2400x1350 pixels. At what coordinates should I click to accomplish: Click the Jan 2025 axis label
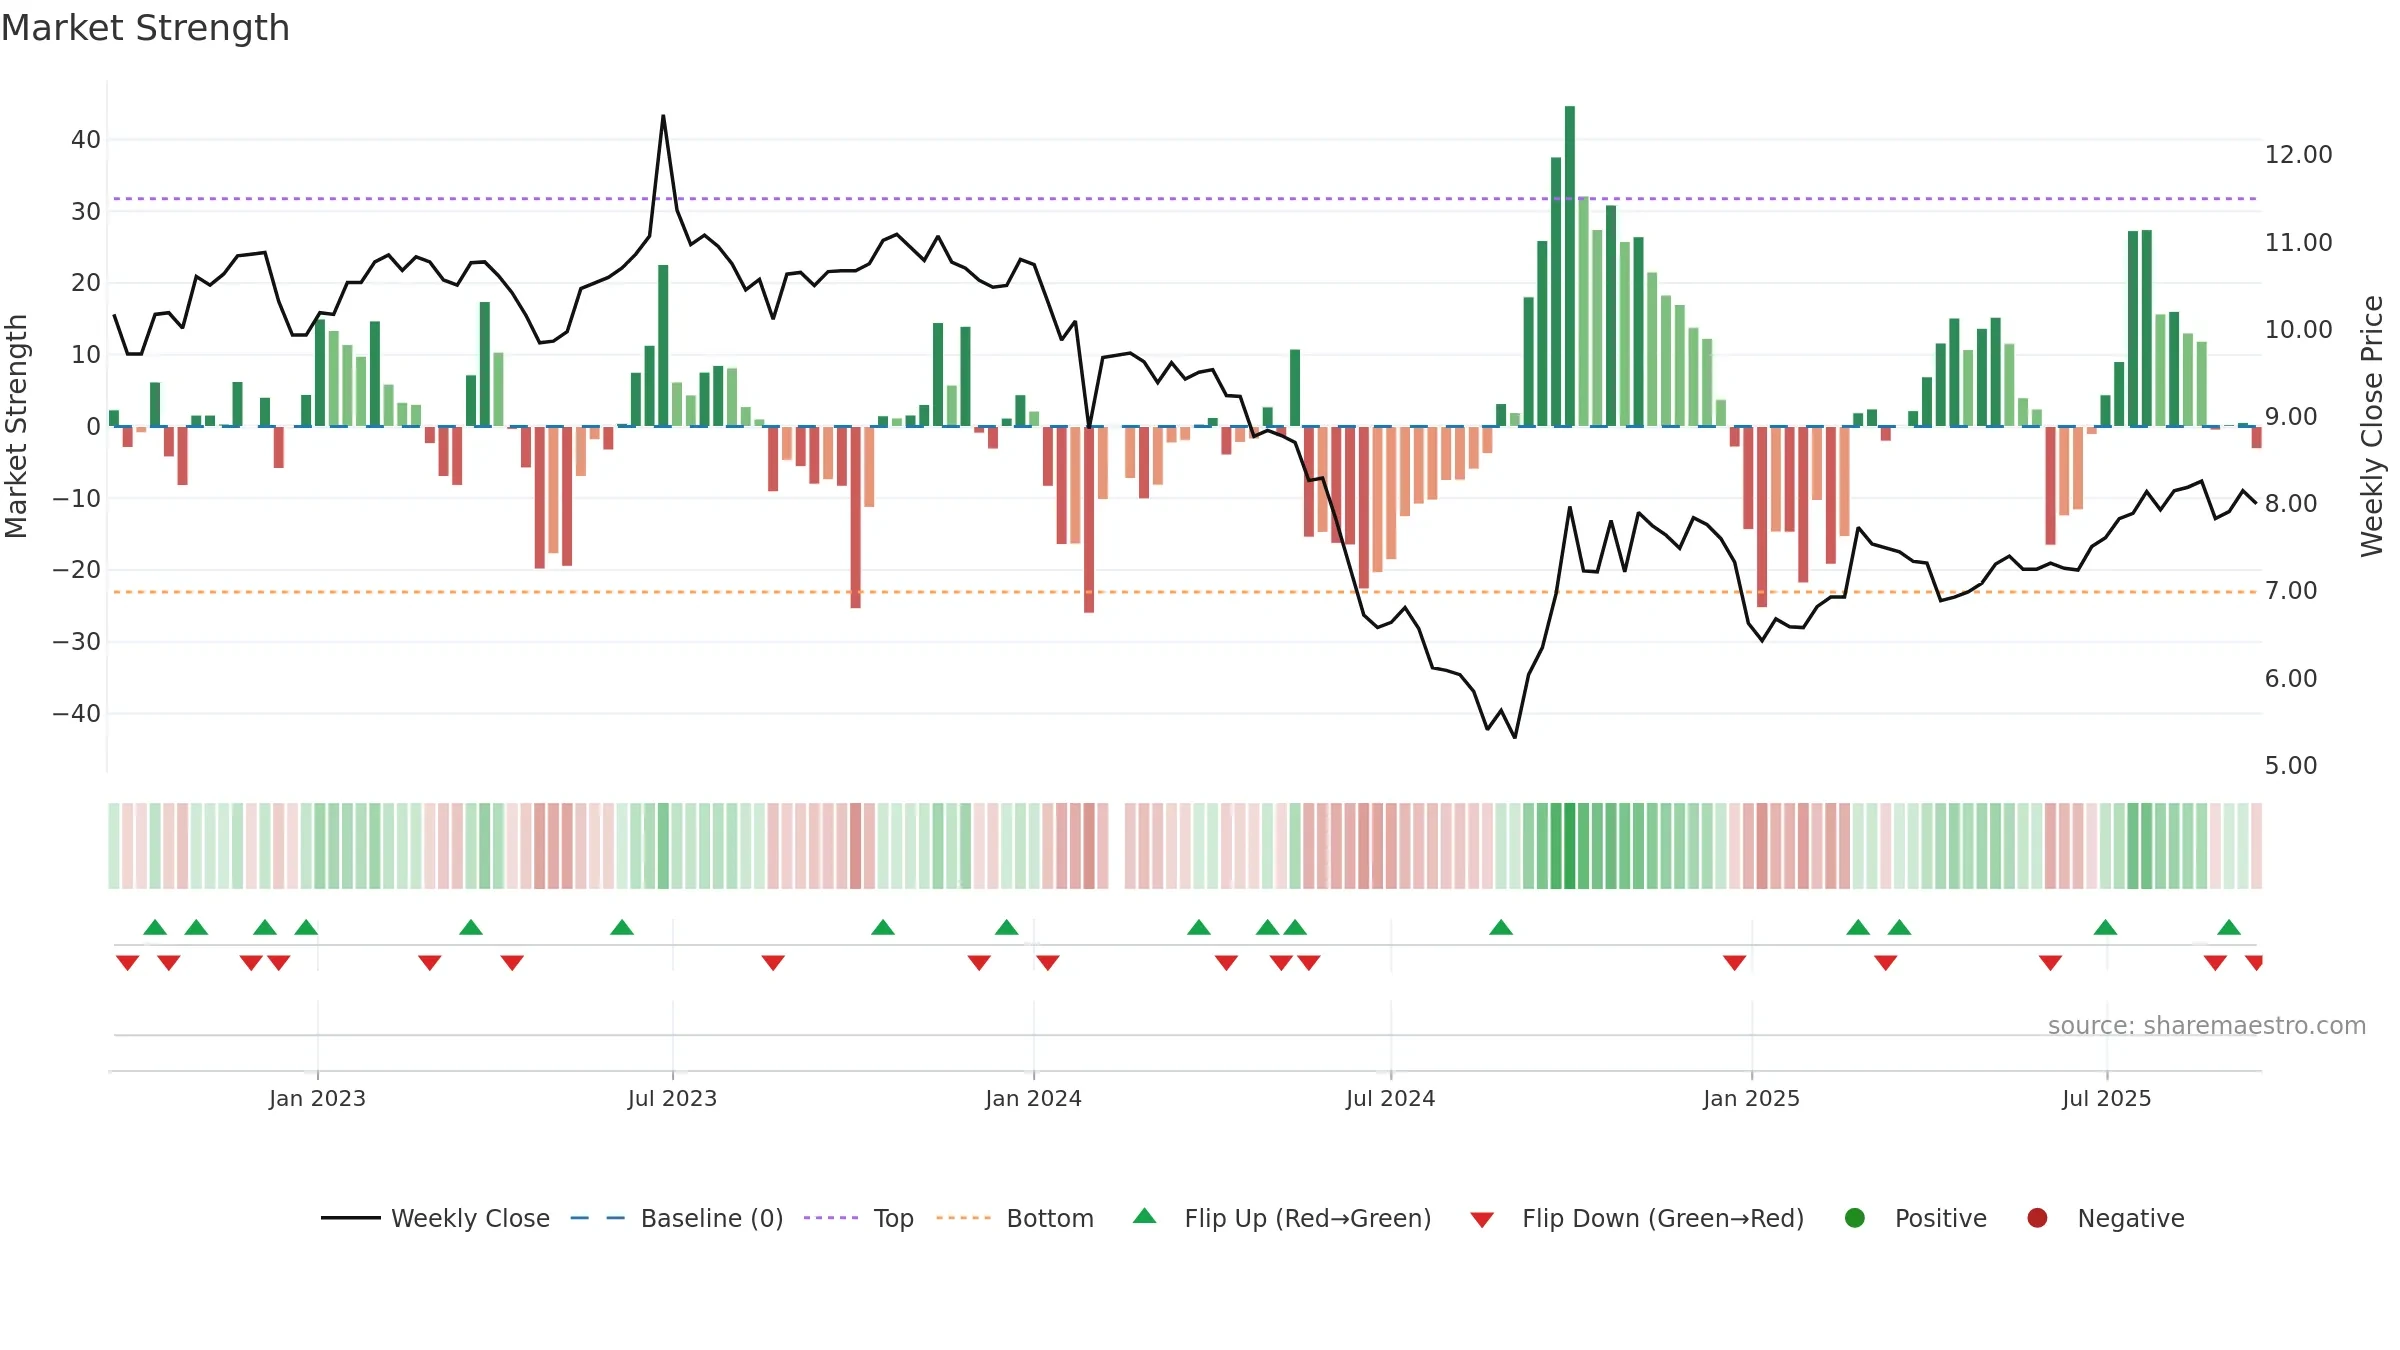[x=1751, y=1098]
